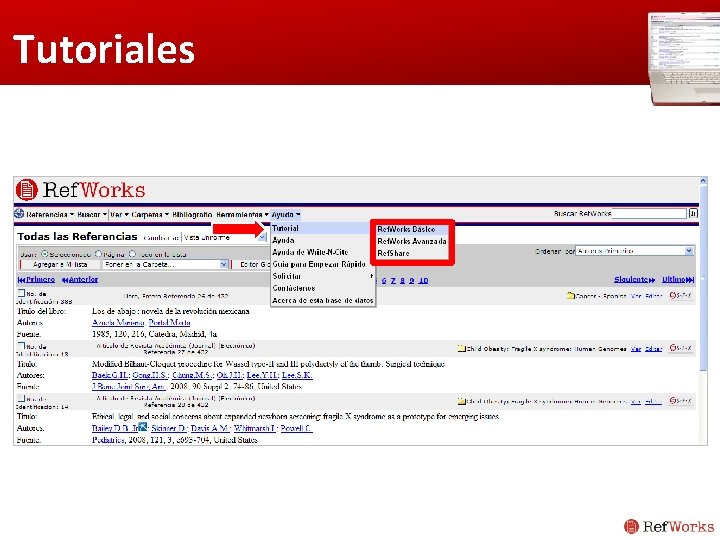Open the Skinner D. author link
The width and height of the screenshot is (720, 540).
[169, 428]
